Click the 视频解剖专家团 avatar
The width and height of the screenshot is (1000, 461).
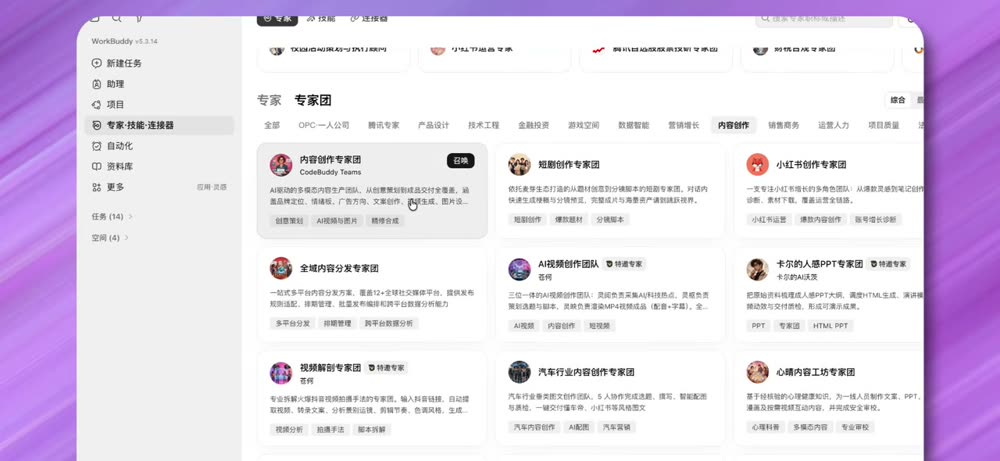[x=281, y=373]
